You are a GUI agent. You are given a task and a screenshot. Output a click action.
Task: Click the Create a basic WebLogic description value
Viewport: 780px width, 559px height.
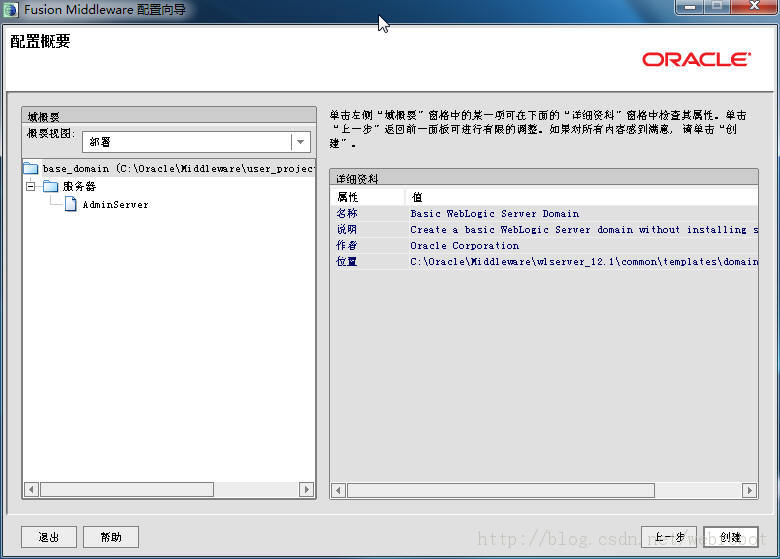click(584, 229)
